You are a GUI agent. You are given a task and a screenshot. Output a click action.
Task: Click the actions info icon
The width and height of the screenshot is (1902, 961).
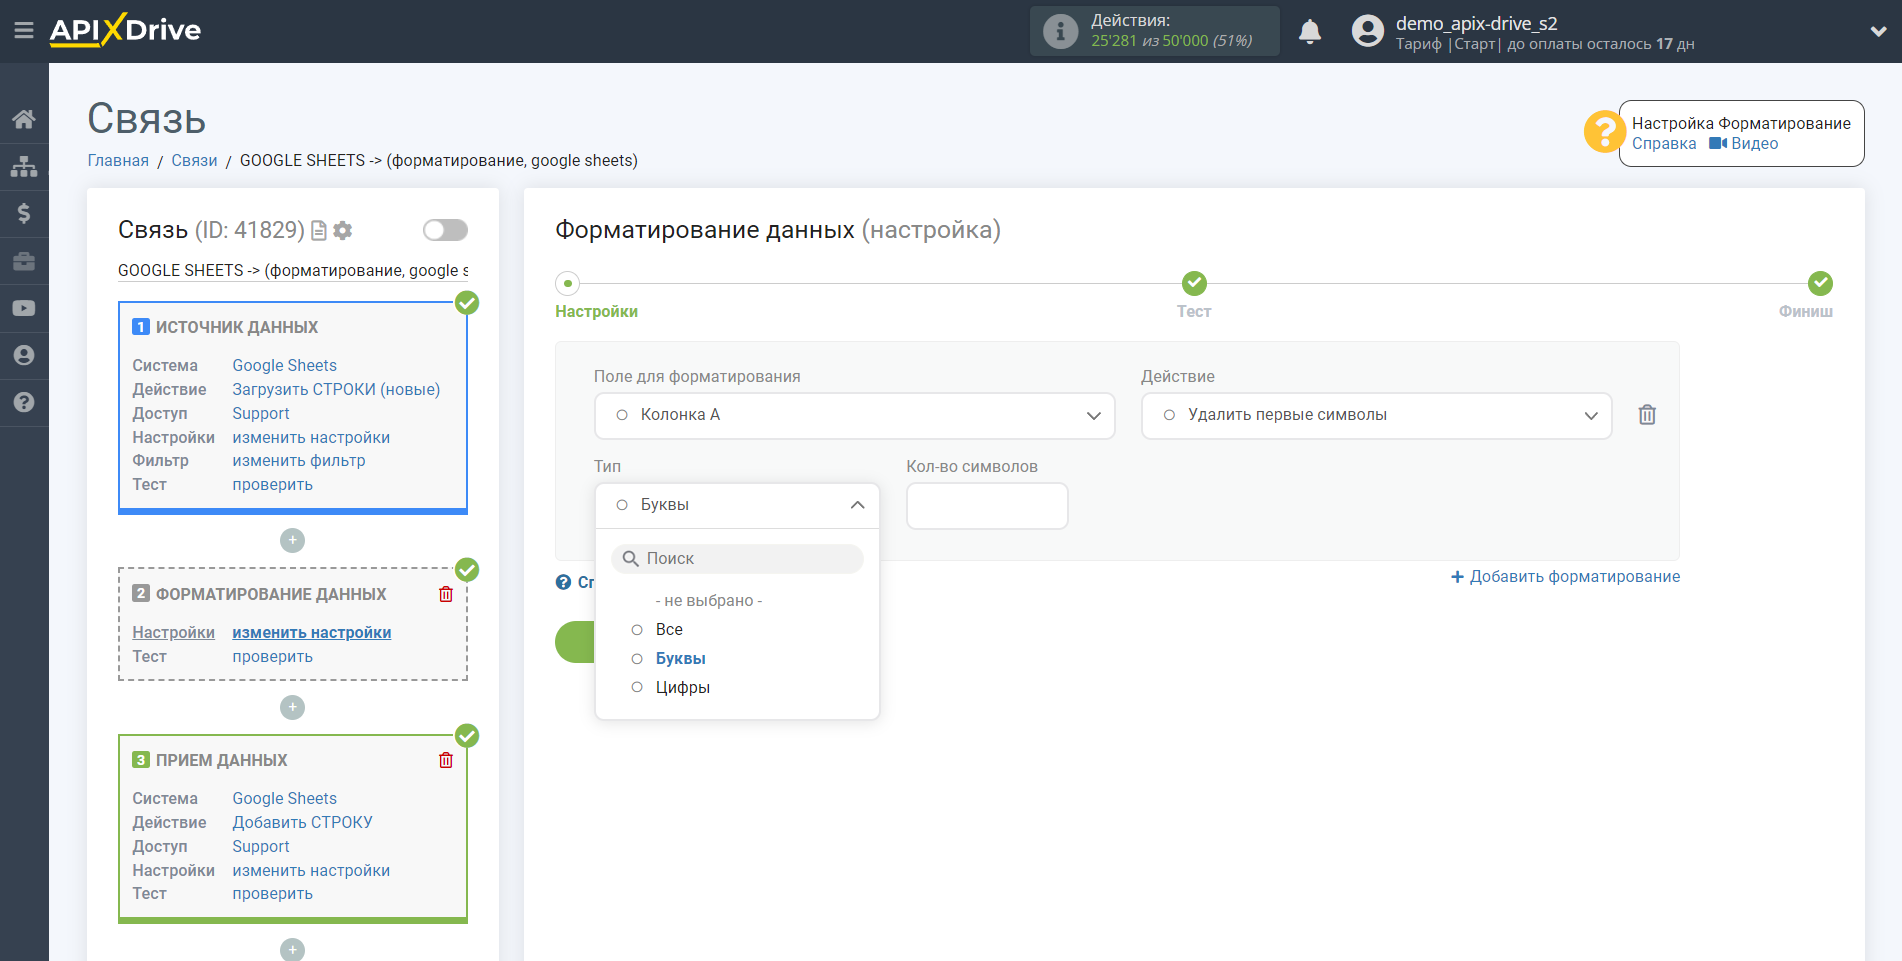(1060, 31)
